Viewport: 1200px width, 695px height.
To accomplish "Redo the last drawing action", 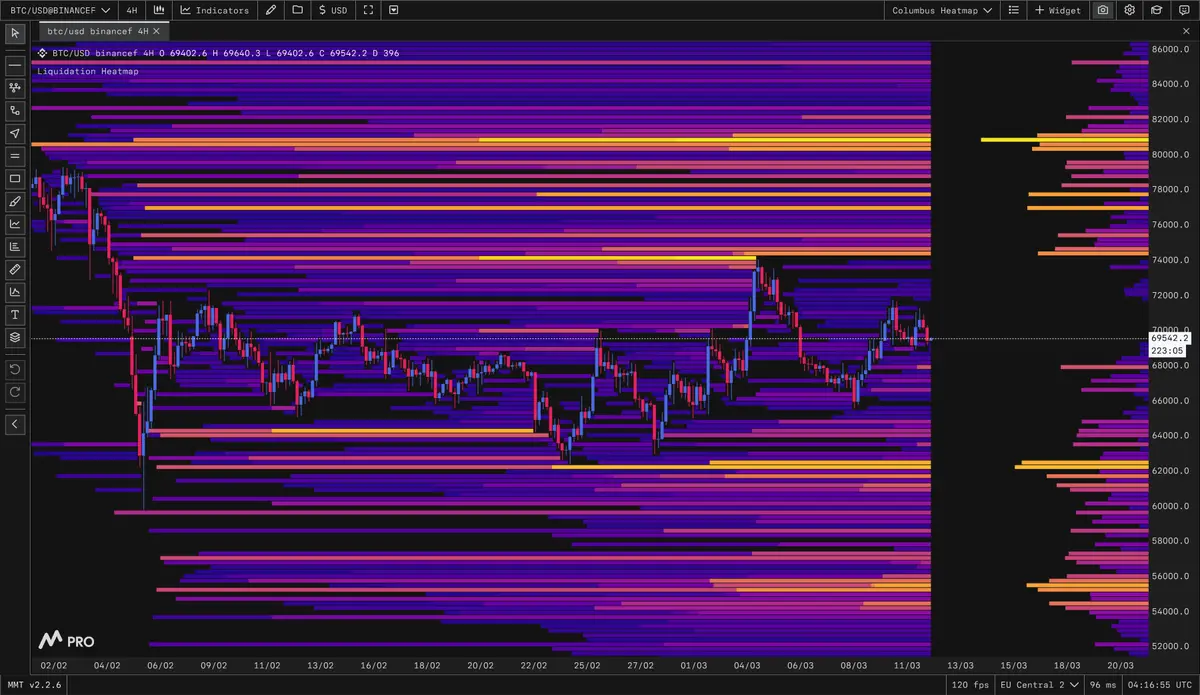I will pyautogui.click(x=15, y=392).
